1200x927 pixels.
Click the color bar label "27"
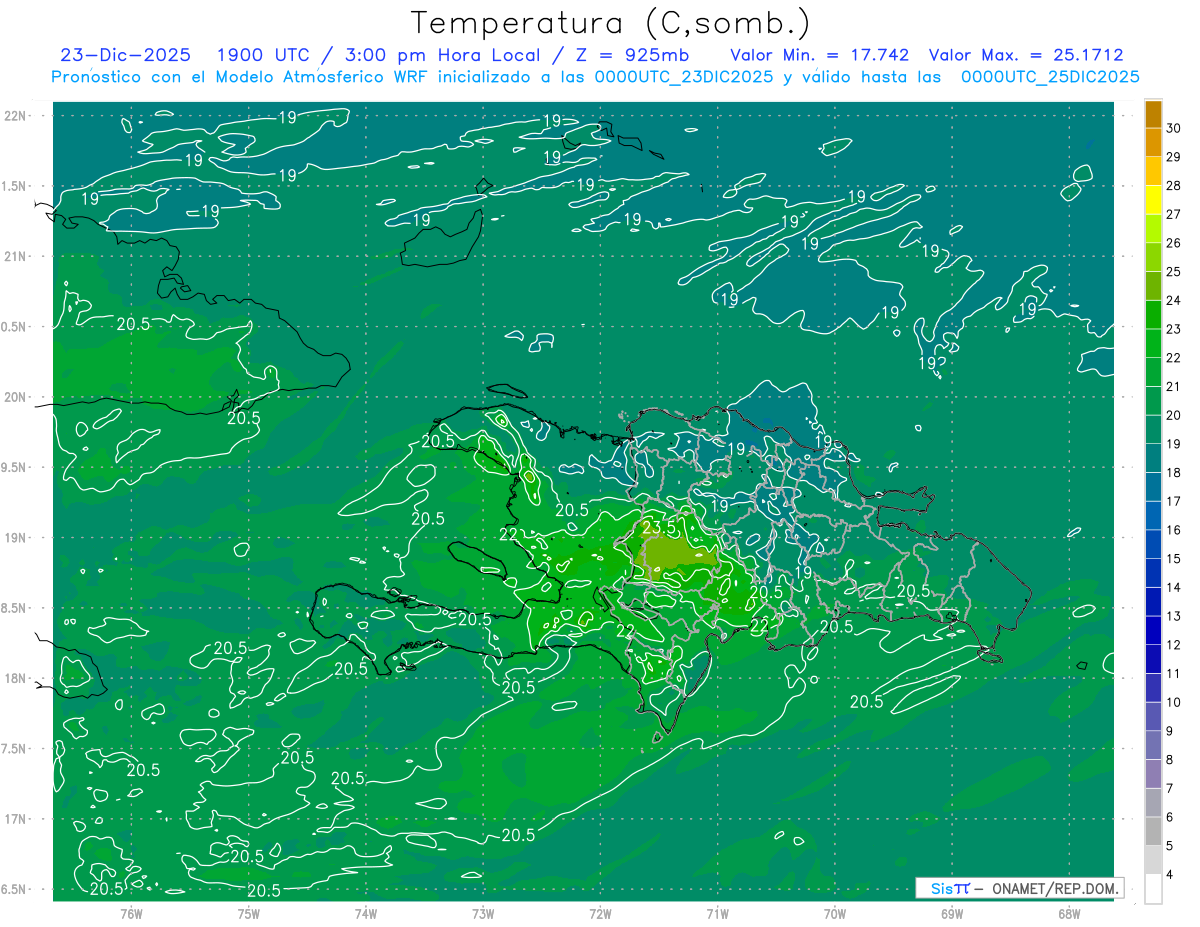click(1174, 214)
